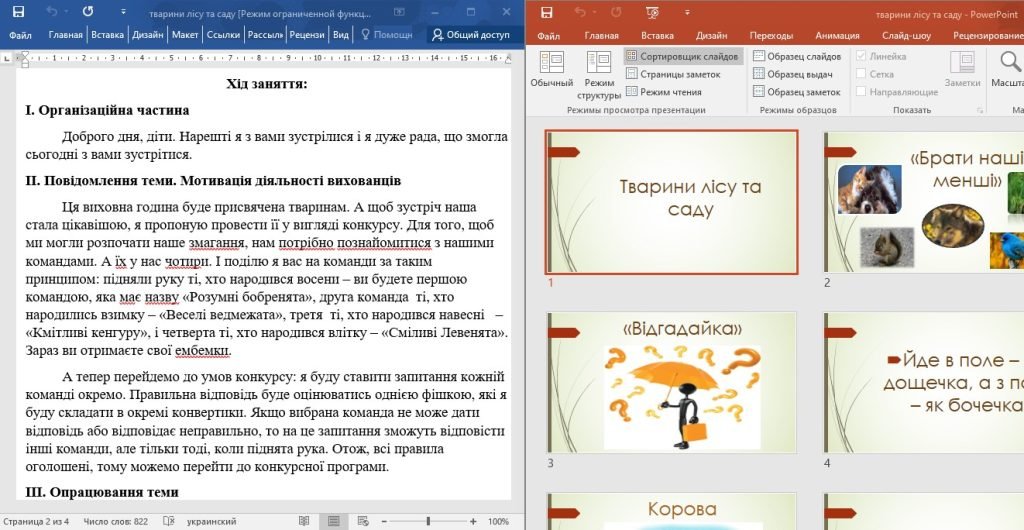Viewport: 1024px width, 530px height.
Task: Click 'Число слов: 822' in status bar
Action: click(116, 522)
